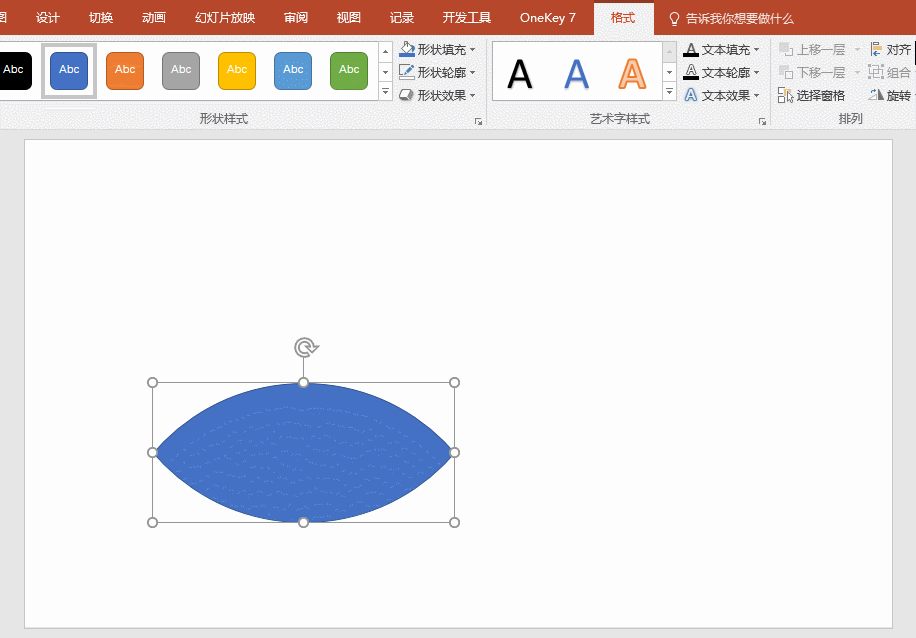Image resolution: width=916 pixels, height=638 pixels.
Task: Click the Shape Outline pencil icon
Action: (x=407, y=72)
